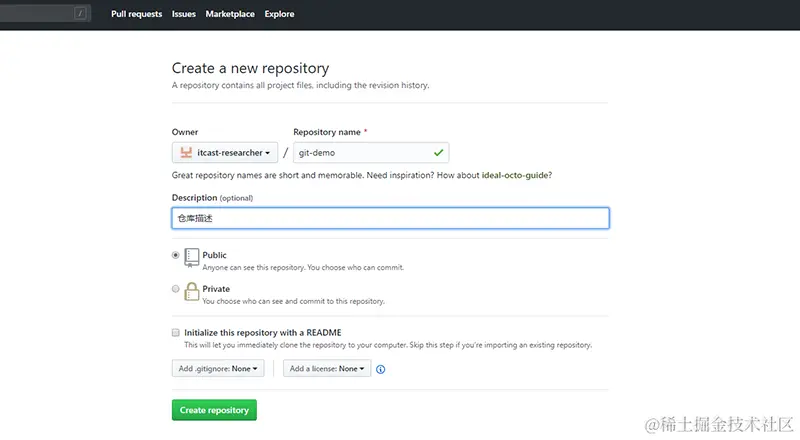The width and height of the screenshot is (800, 440).
Task: Click the slash shortcut icon in the search box
Action: click(x=80, y=13)
